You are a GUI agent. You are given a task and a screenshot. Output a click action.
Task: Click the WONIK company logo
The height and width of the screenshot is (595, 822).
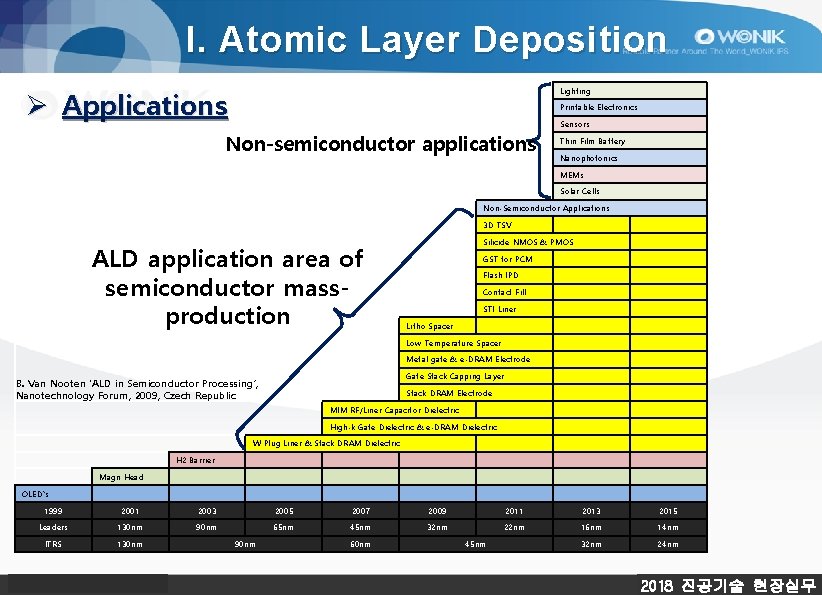(x=745, y=34)
